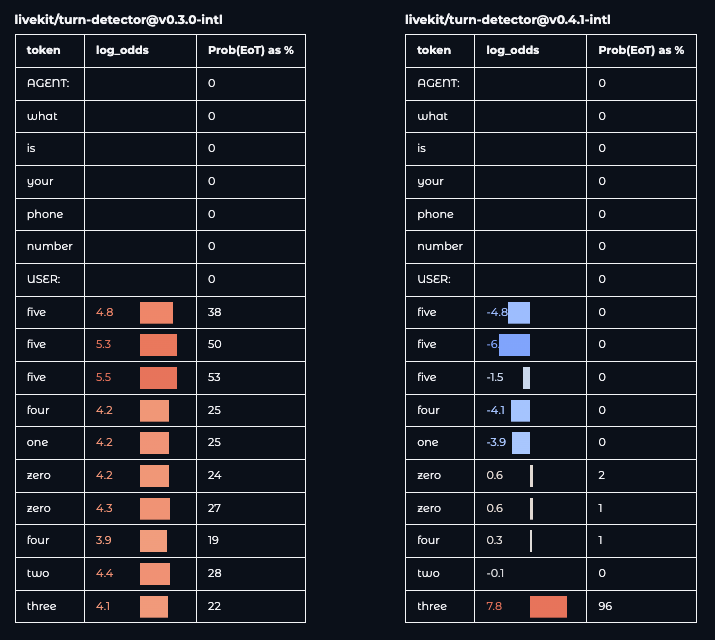
Task: Select the 38 percent probability cell
Action: point(214,312)
